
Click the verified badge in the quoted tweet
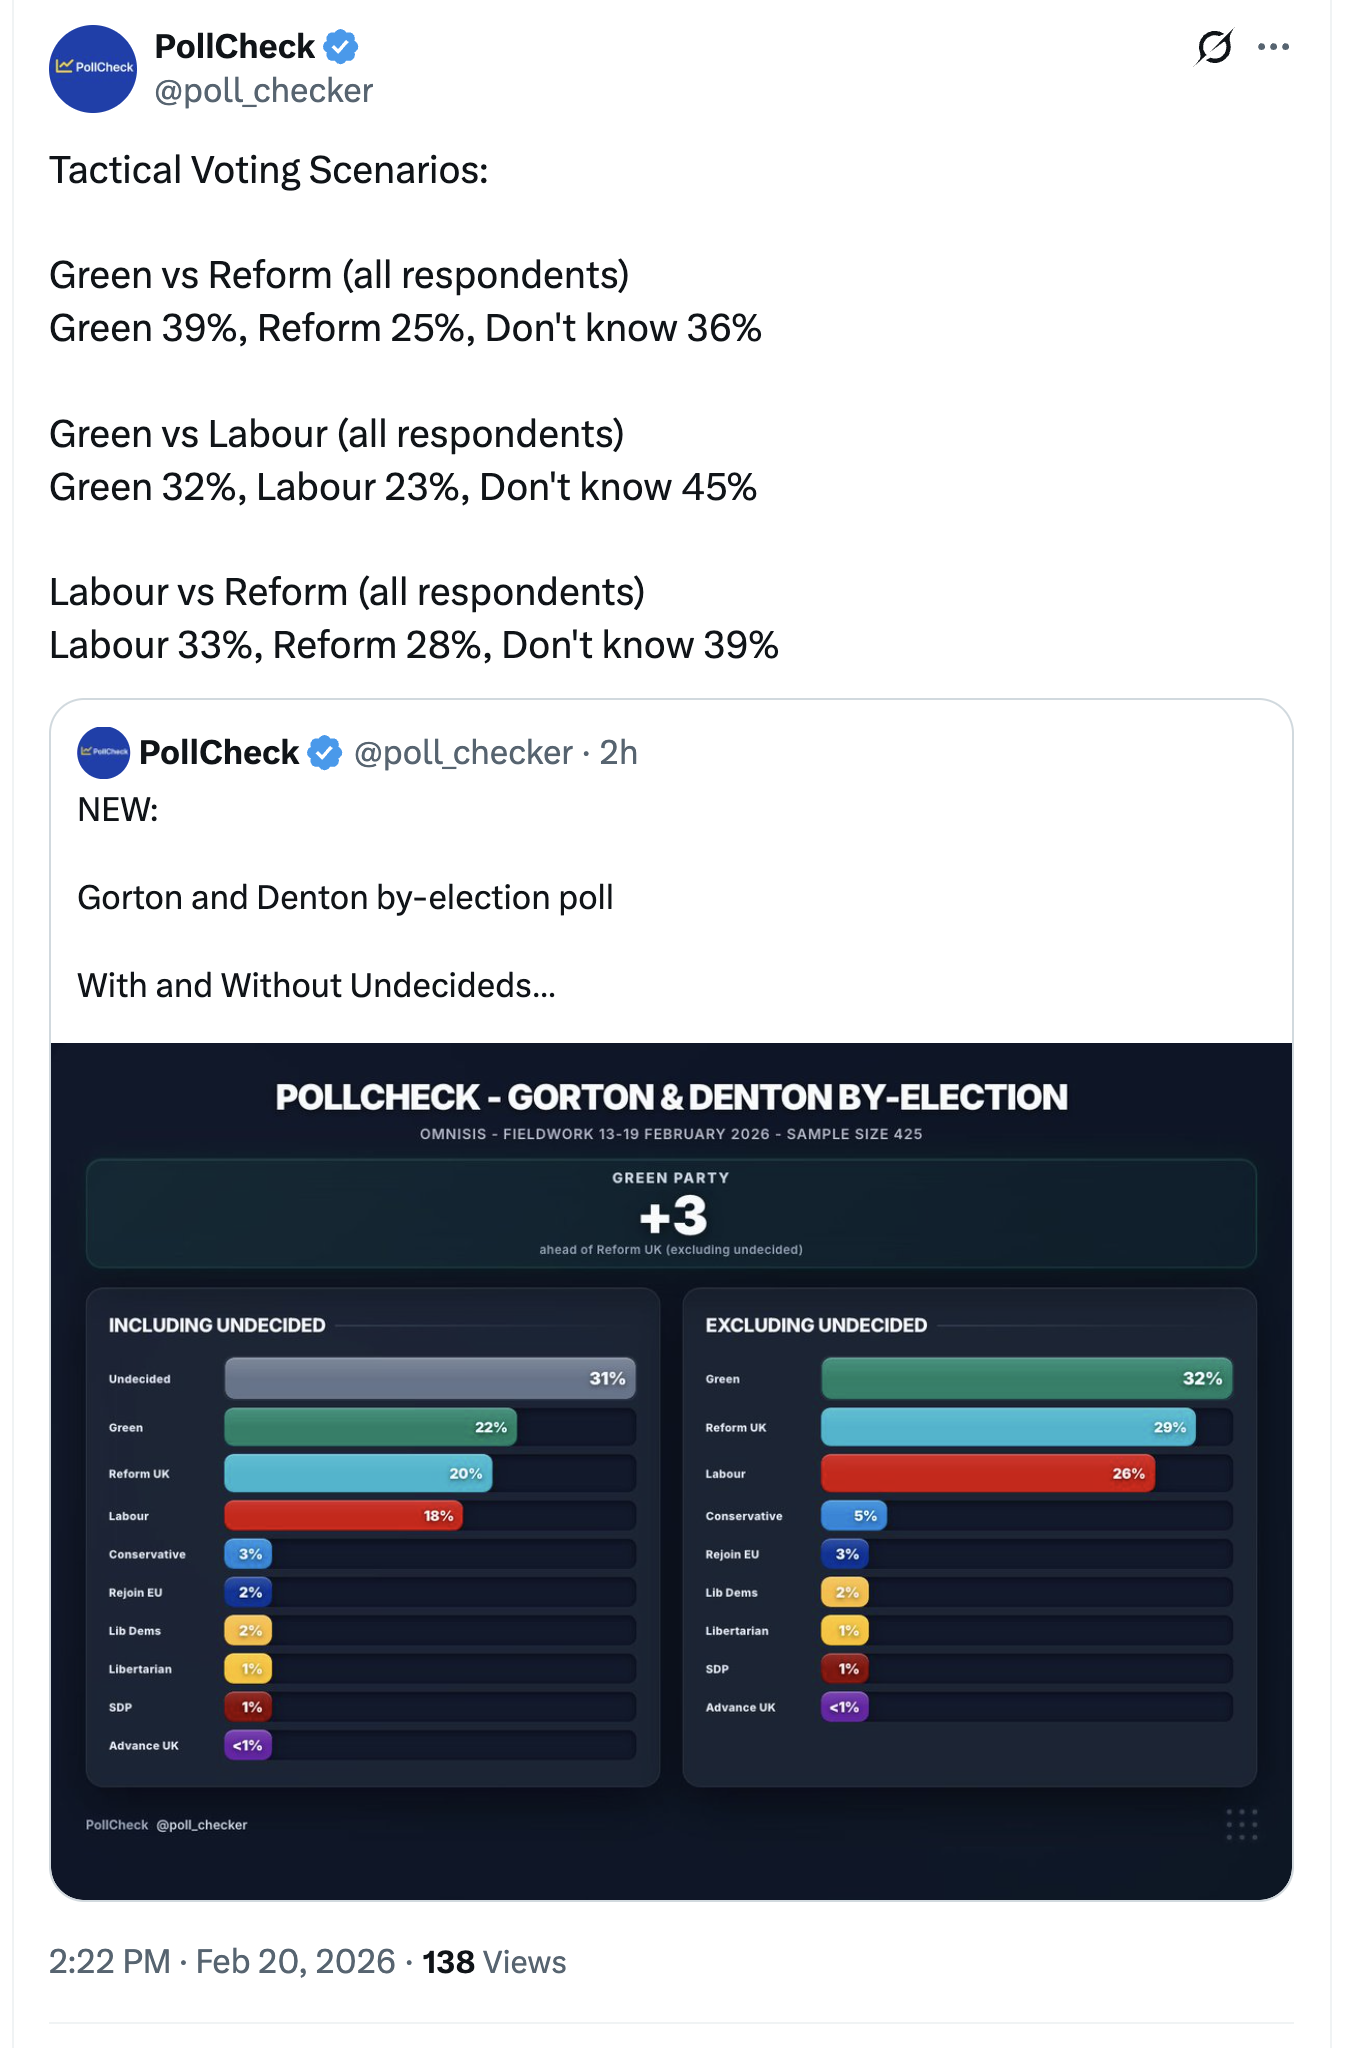[x=324, y=752]
